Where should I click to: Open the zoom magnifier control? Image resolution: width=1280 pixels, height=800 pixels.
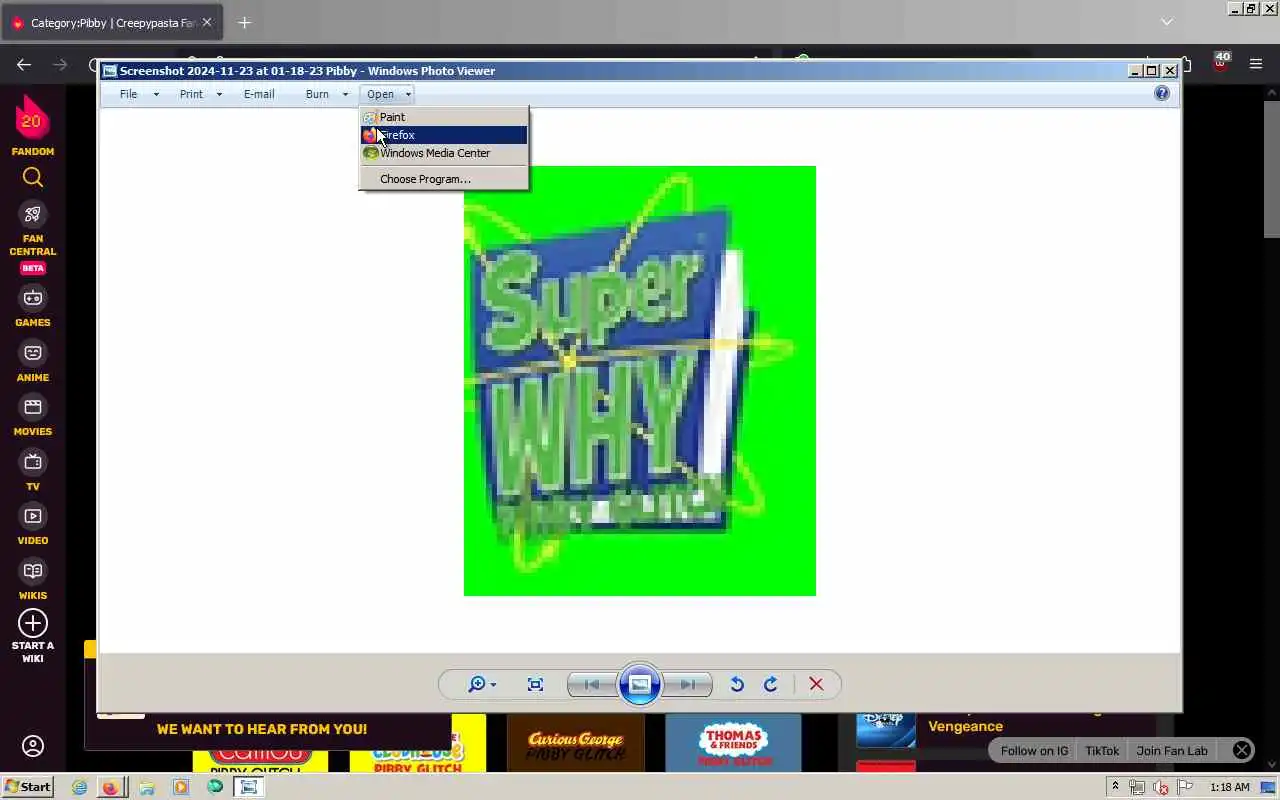(481, 684)
